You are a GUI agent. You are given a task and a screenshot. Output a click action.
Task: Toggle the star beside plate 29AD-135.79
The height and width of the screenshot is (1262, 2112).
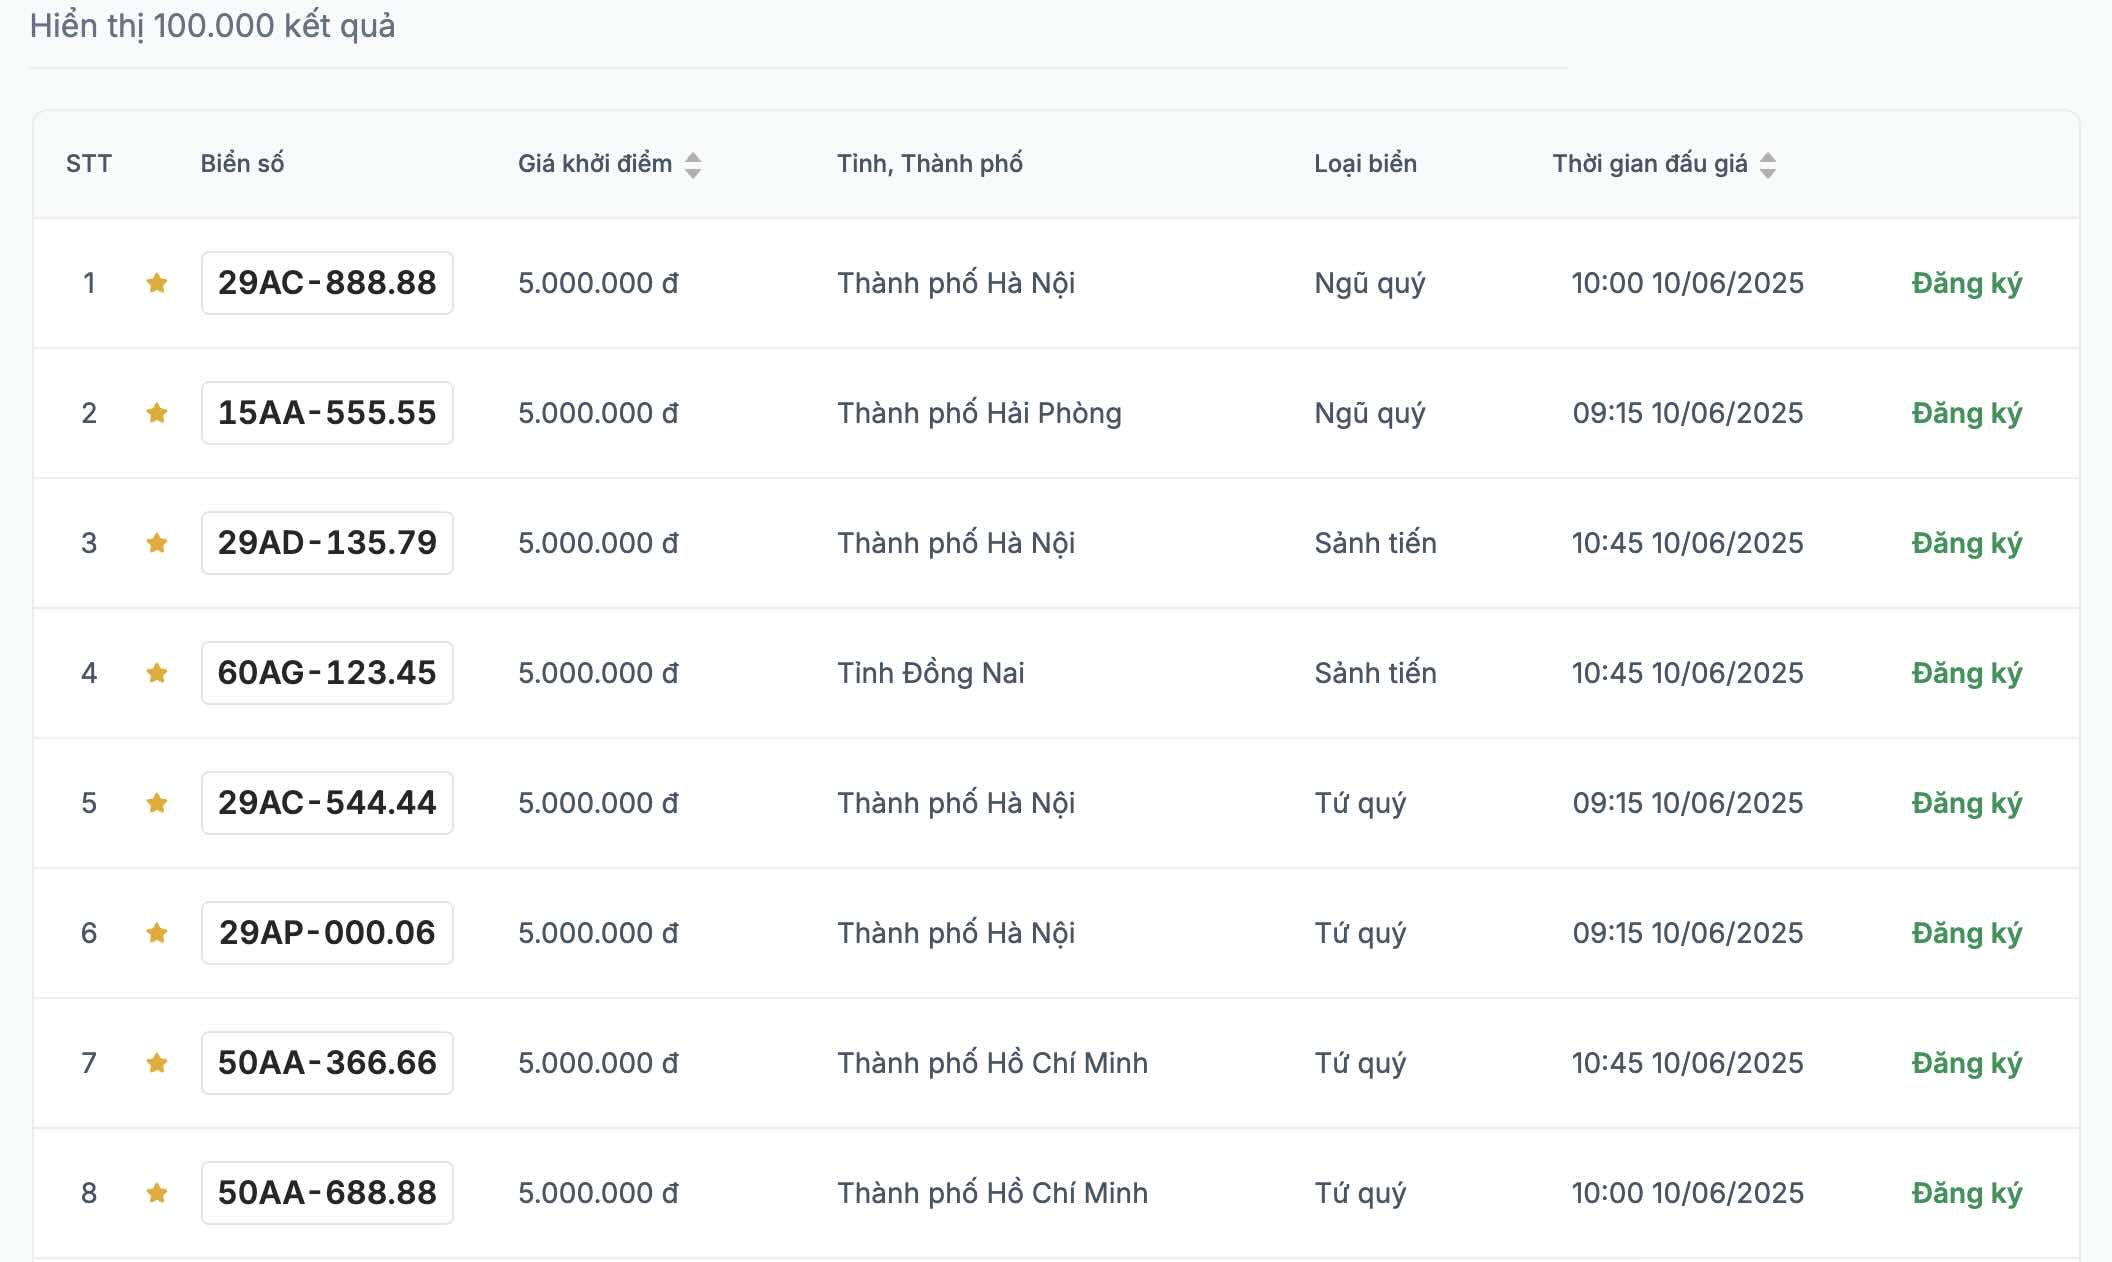coord(157,543)
